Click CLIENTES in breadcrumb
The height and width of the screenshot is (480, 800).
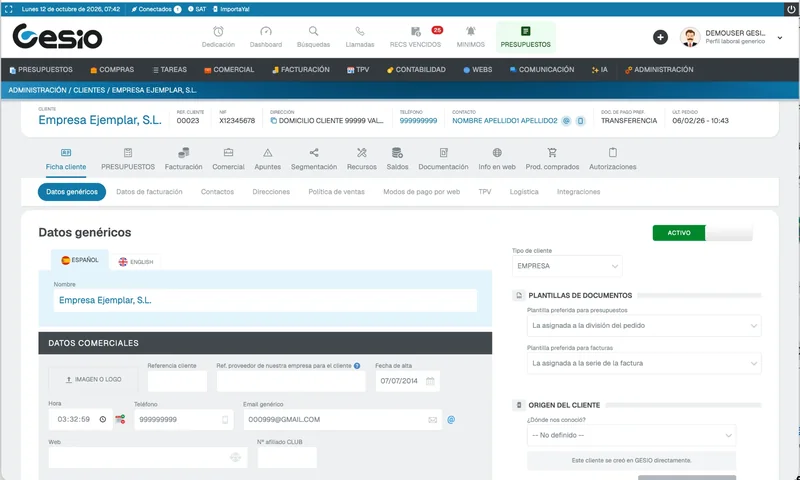coord(89,90)
